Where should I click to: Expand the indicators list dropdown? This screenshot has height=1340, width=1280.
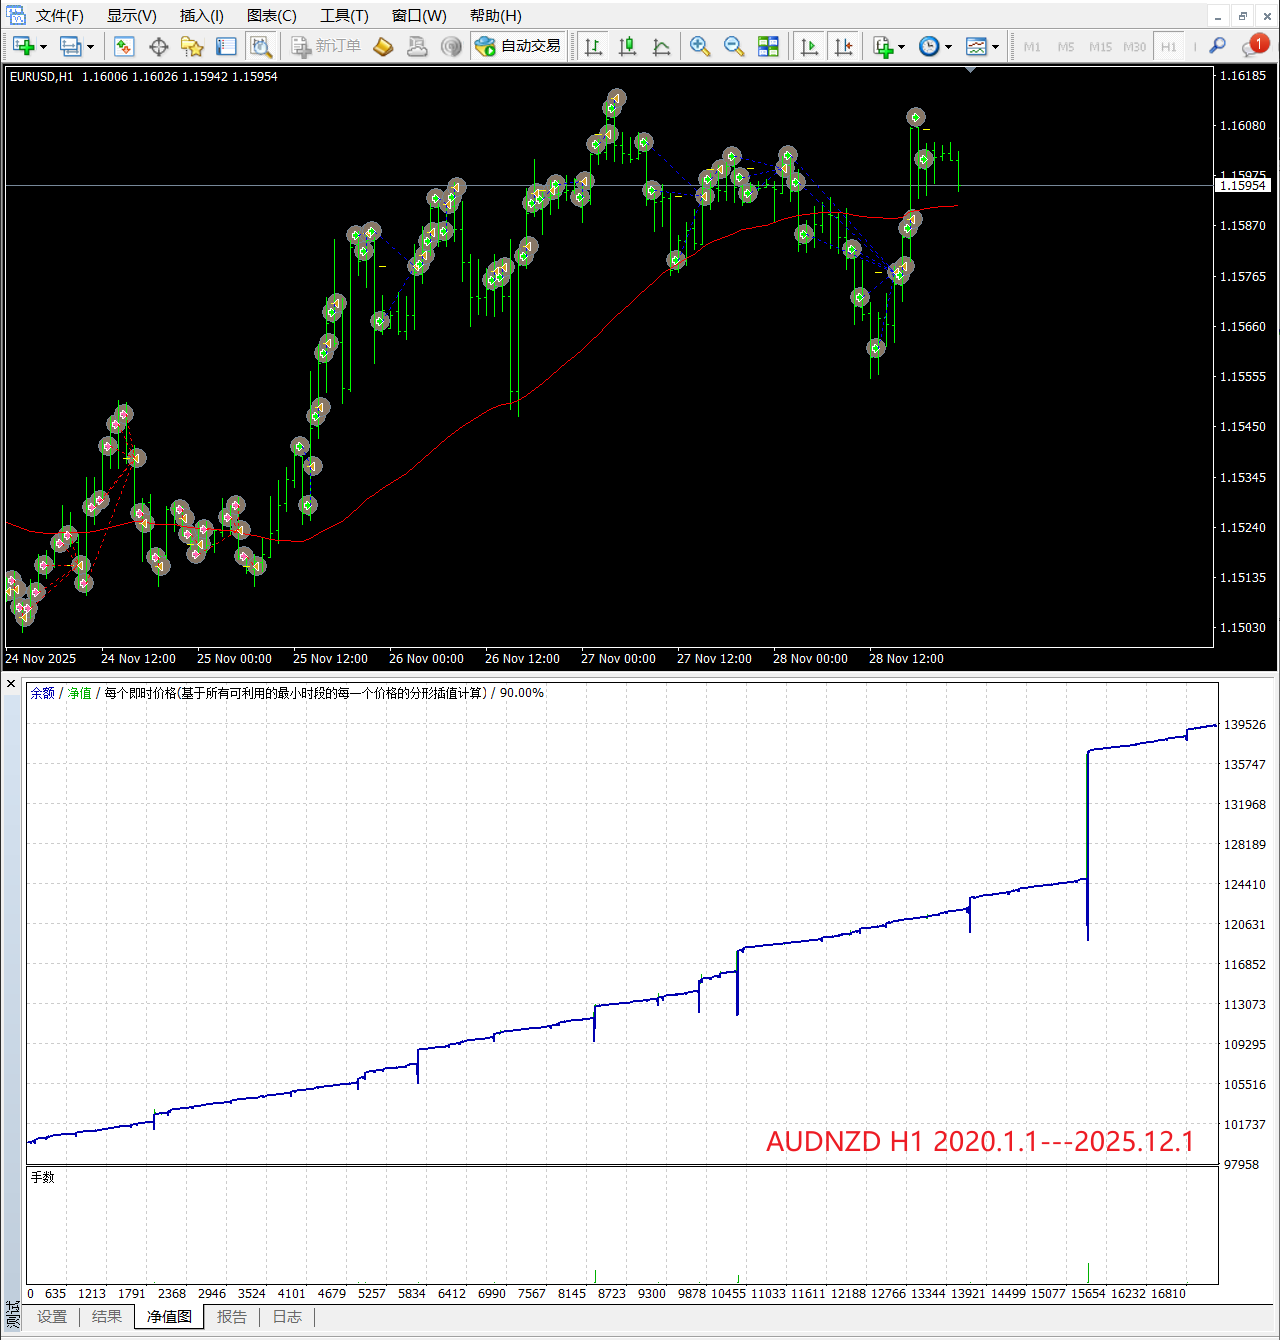(x=901, y=46)
